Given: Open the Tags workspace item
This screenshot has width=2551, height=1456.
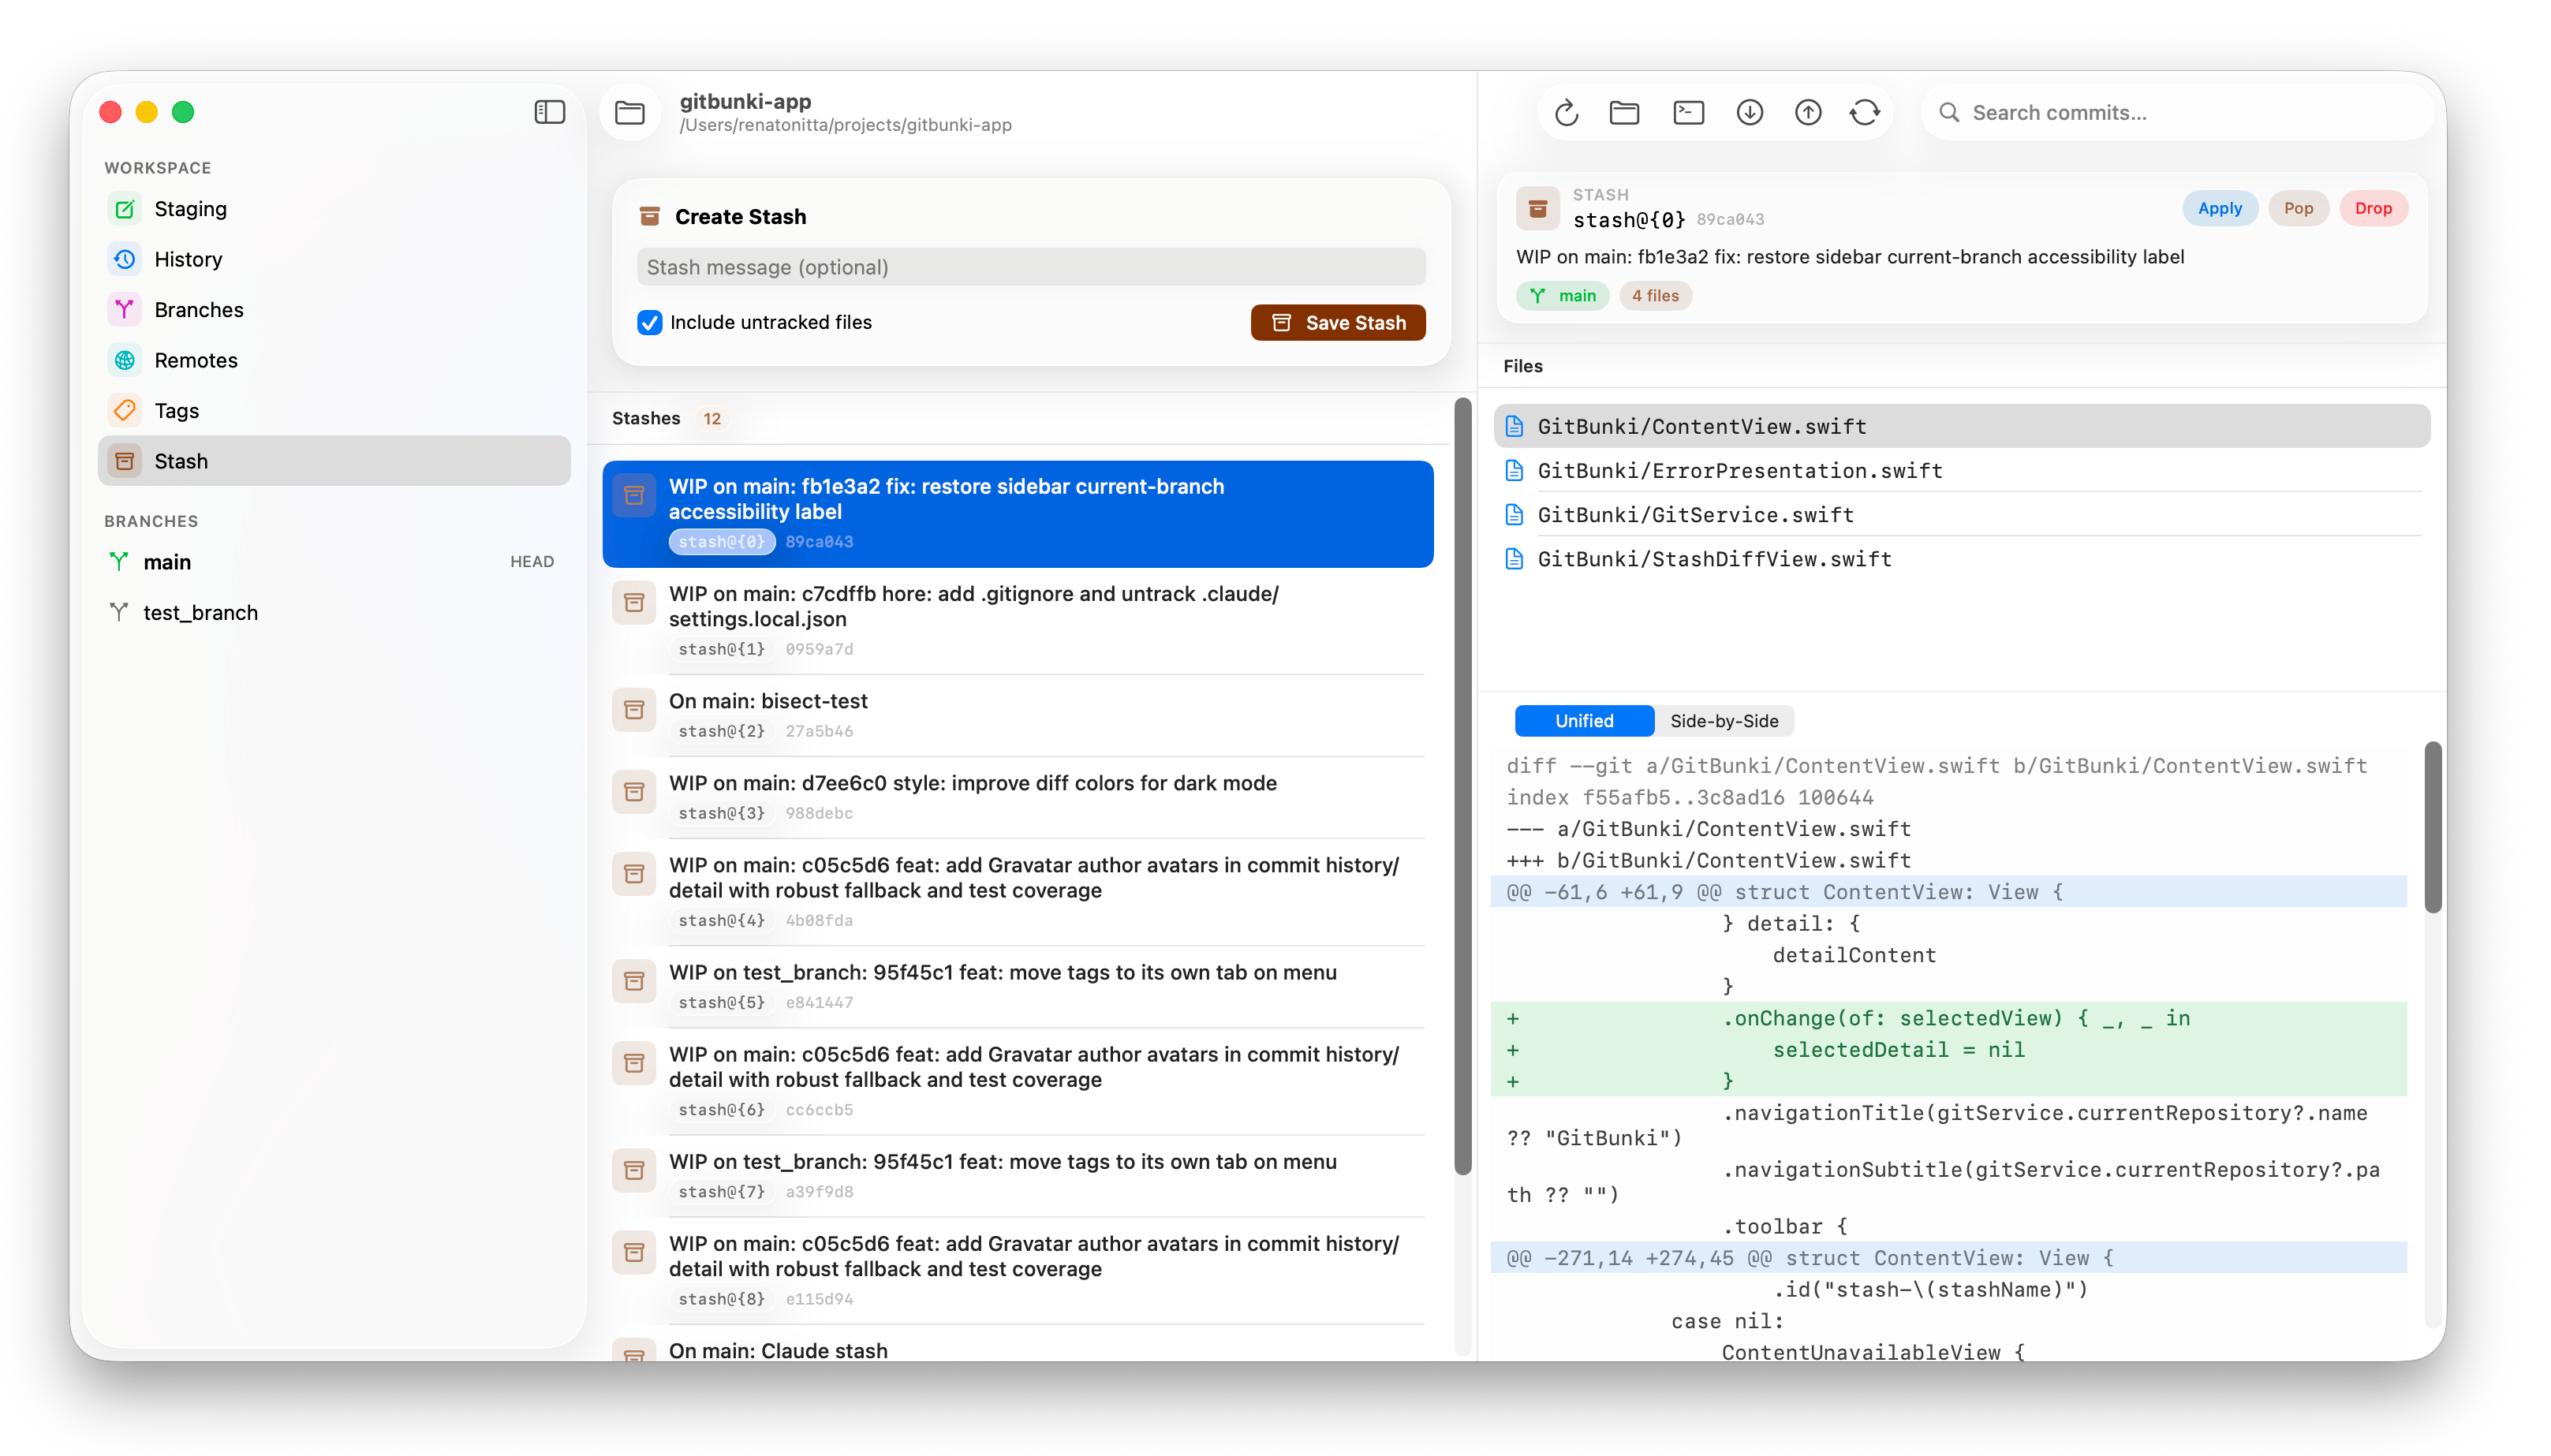Looking at the screenshot, I should [x=334, y=411].
